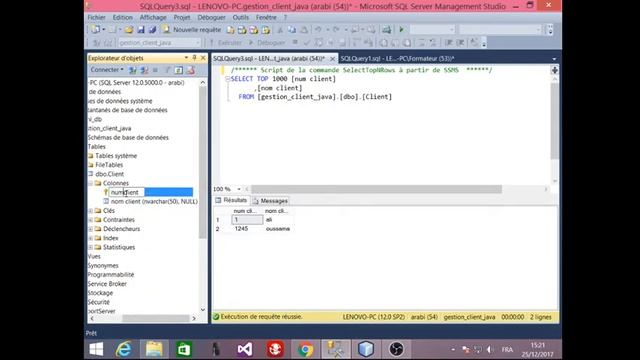Select the Programmabilité node

click(111, 275)
